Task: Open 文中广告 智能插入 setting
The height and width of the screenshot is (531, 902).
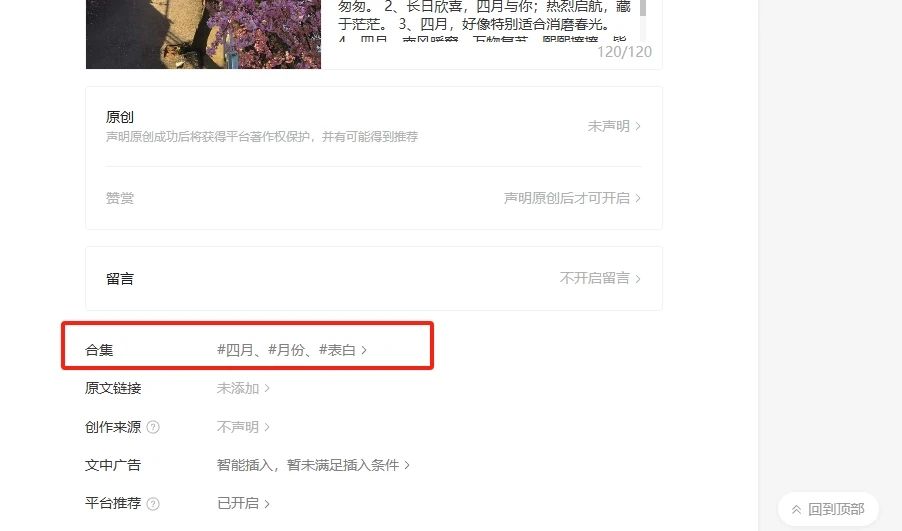Action: click(x=313, y=465)
